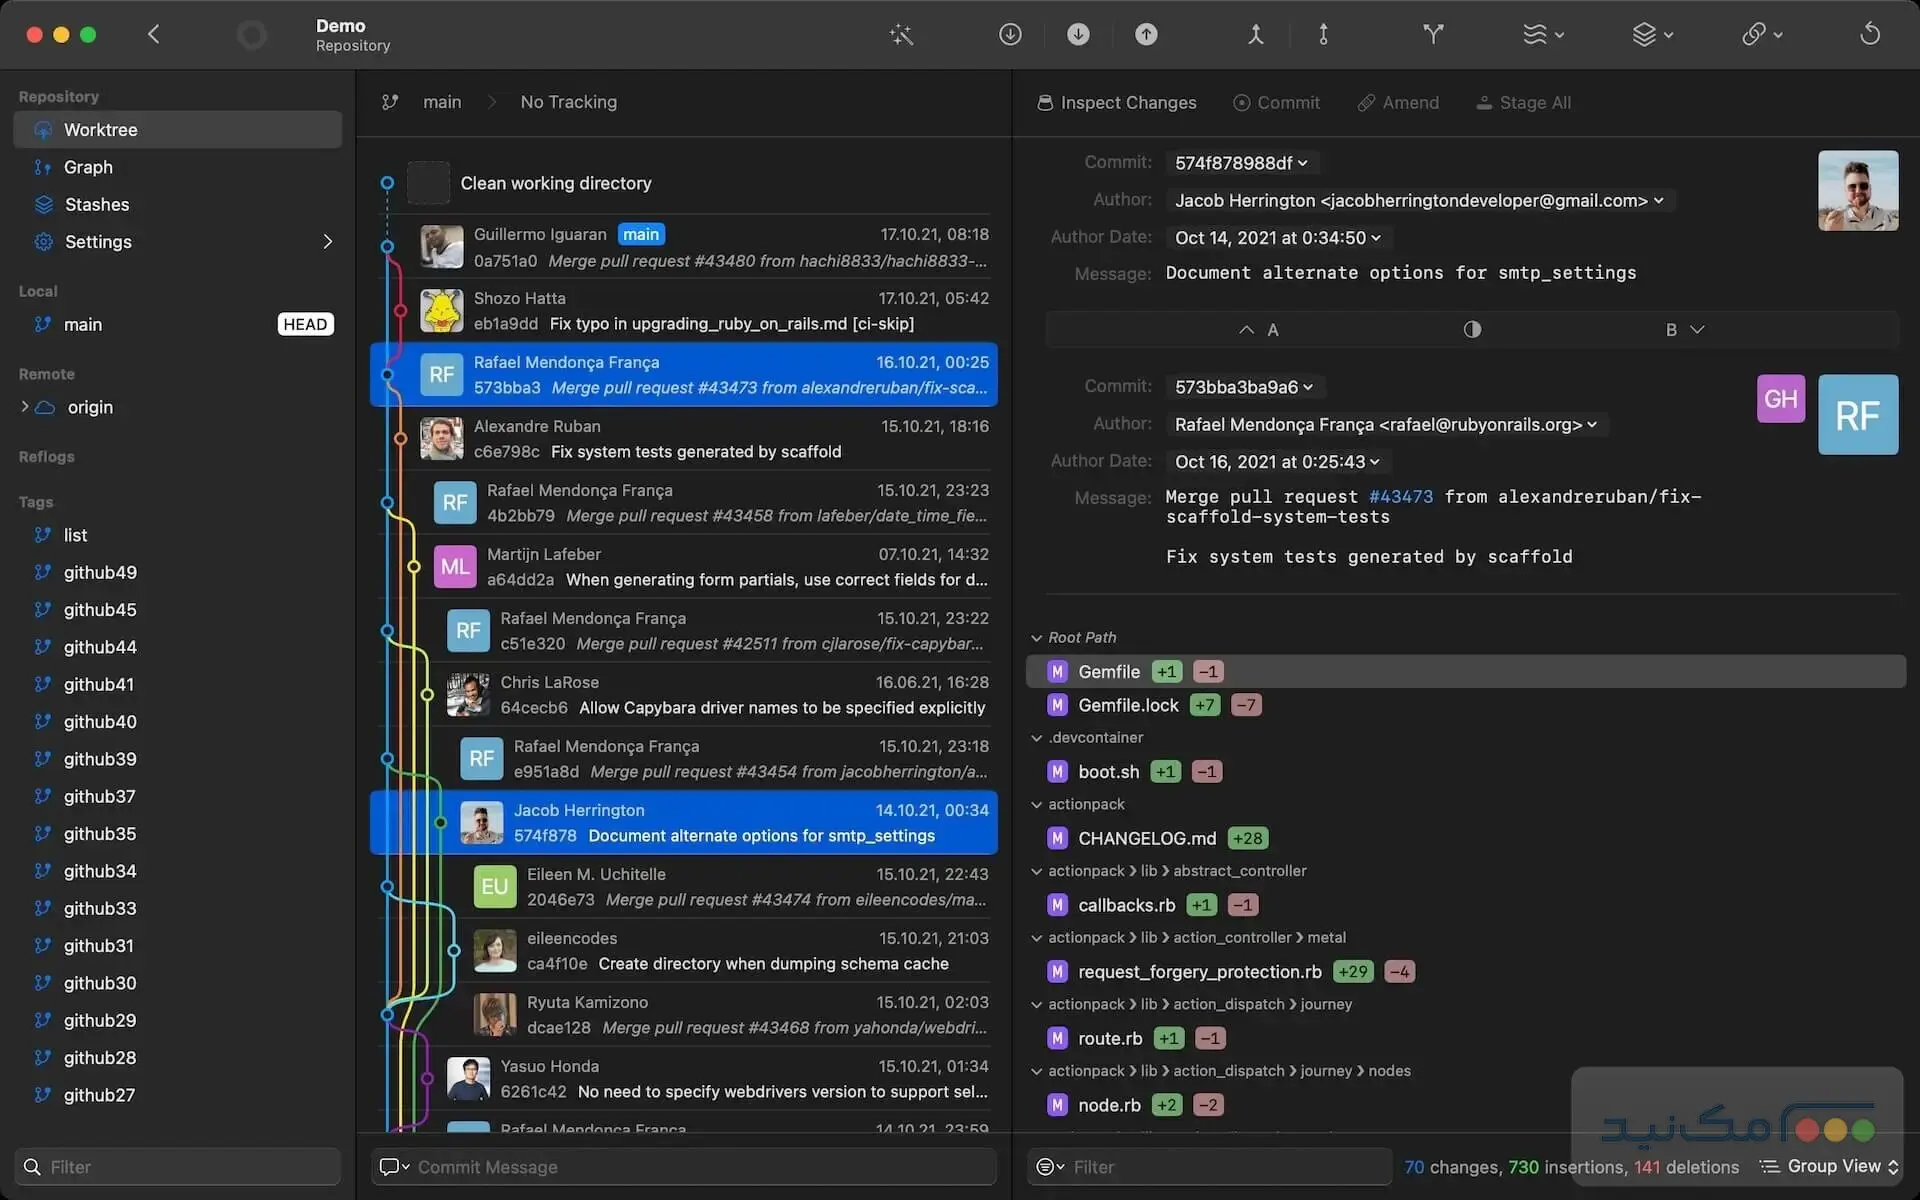Open Rafael Mendonça França author dropdown
Viewport: 1920px width, 1200px height.
coord(1386,424)
